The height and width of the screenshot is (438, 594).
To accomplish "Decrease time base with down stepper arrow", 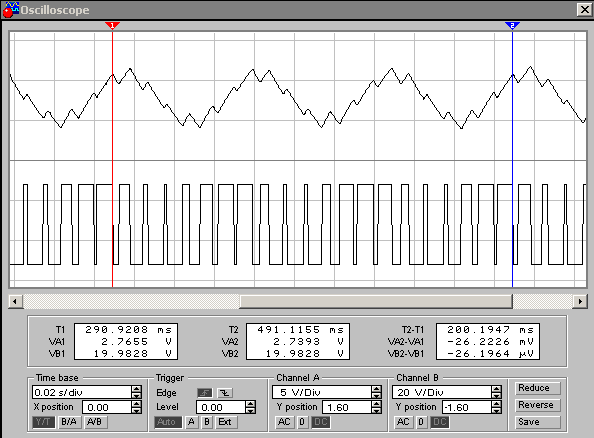I will (137, 395).
